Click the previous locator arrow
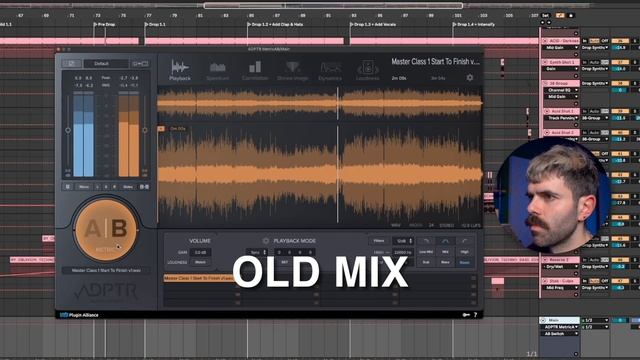 pyautogui.click(x=542, y=22)
